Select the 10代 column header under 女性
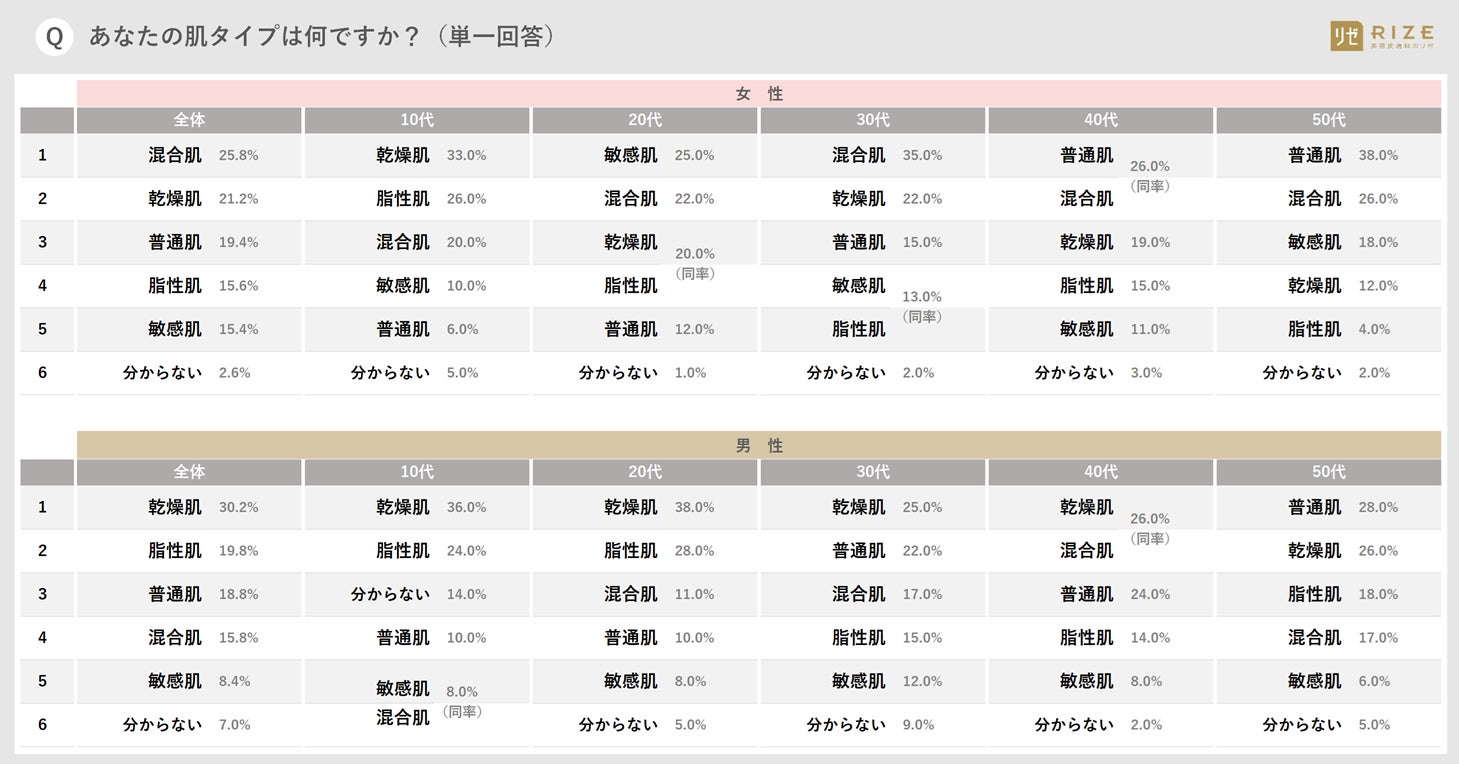The image size is (1459, 764). [416, 120]
